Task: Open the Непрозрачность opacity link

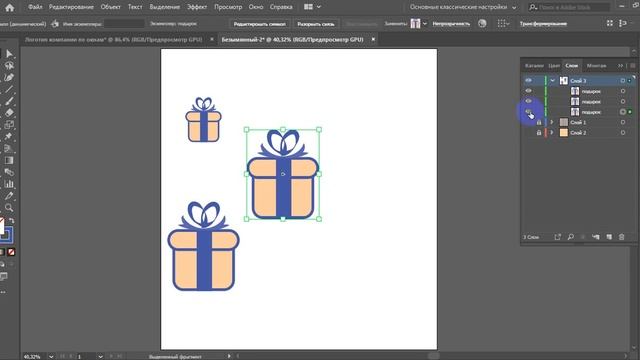Action: (451, 24)
